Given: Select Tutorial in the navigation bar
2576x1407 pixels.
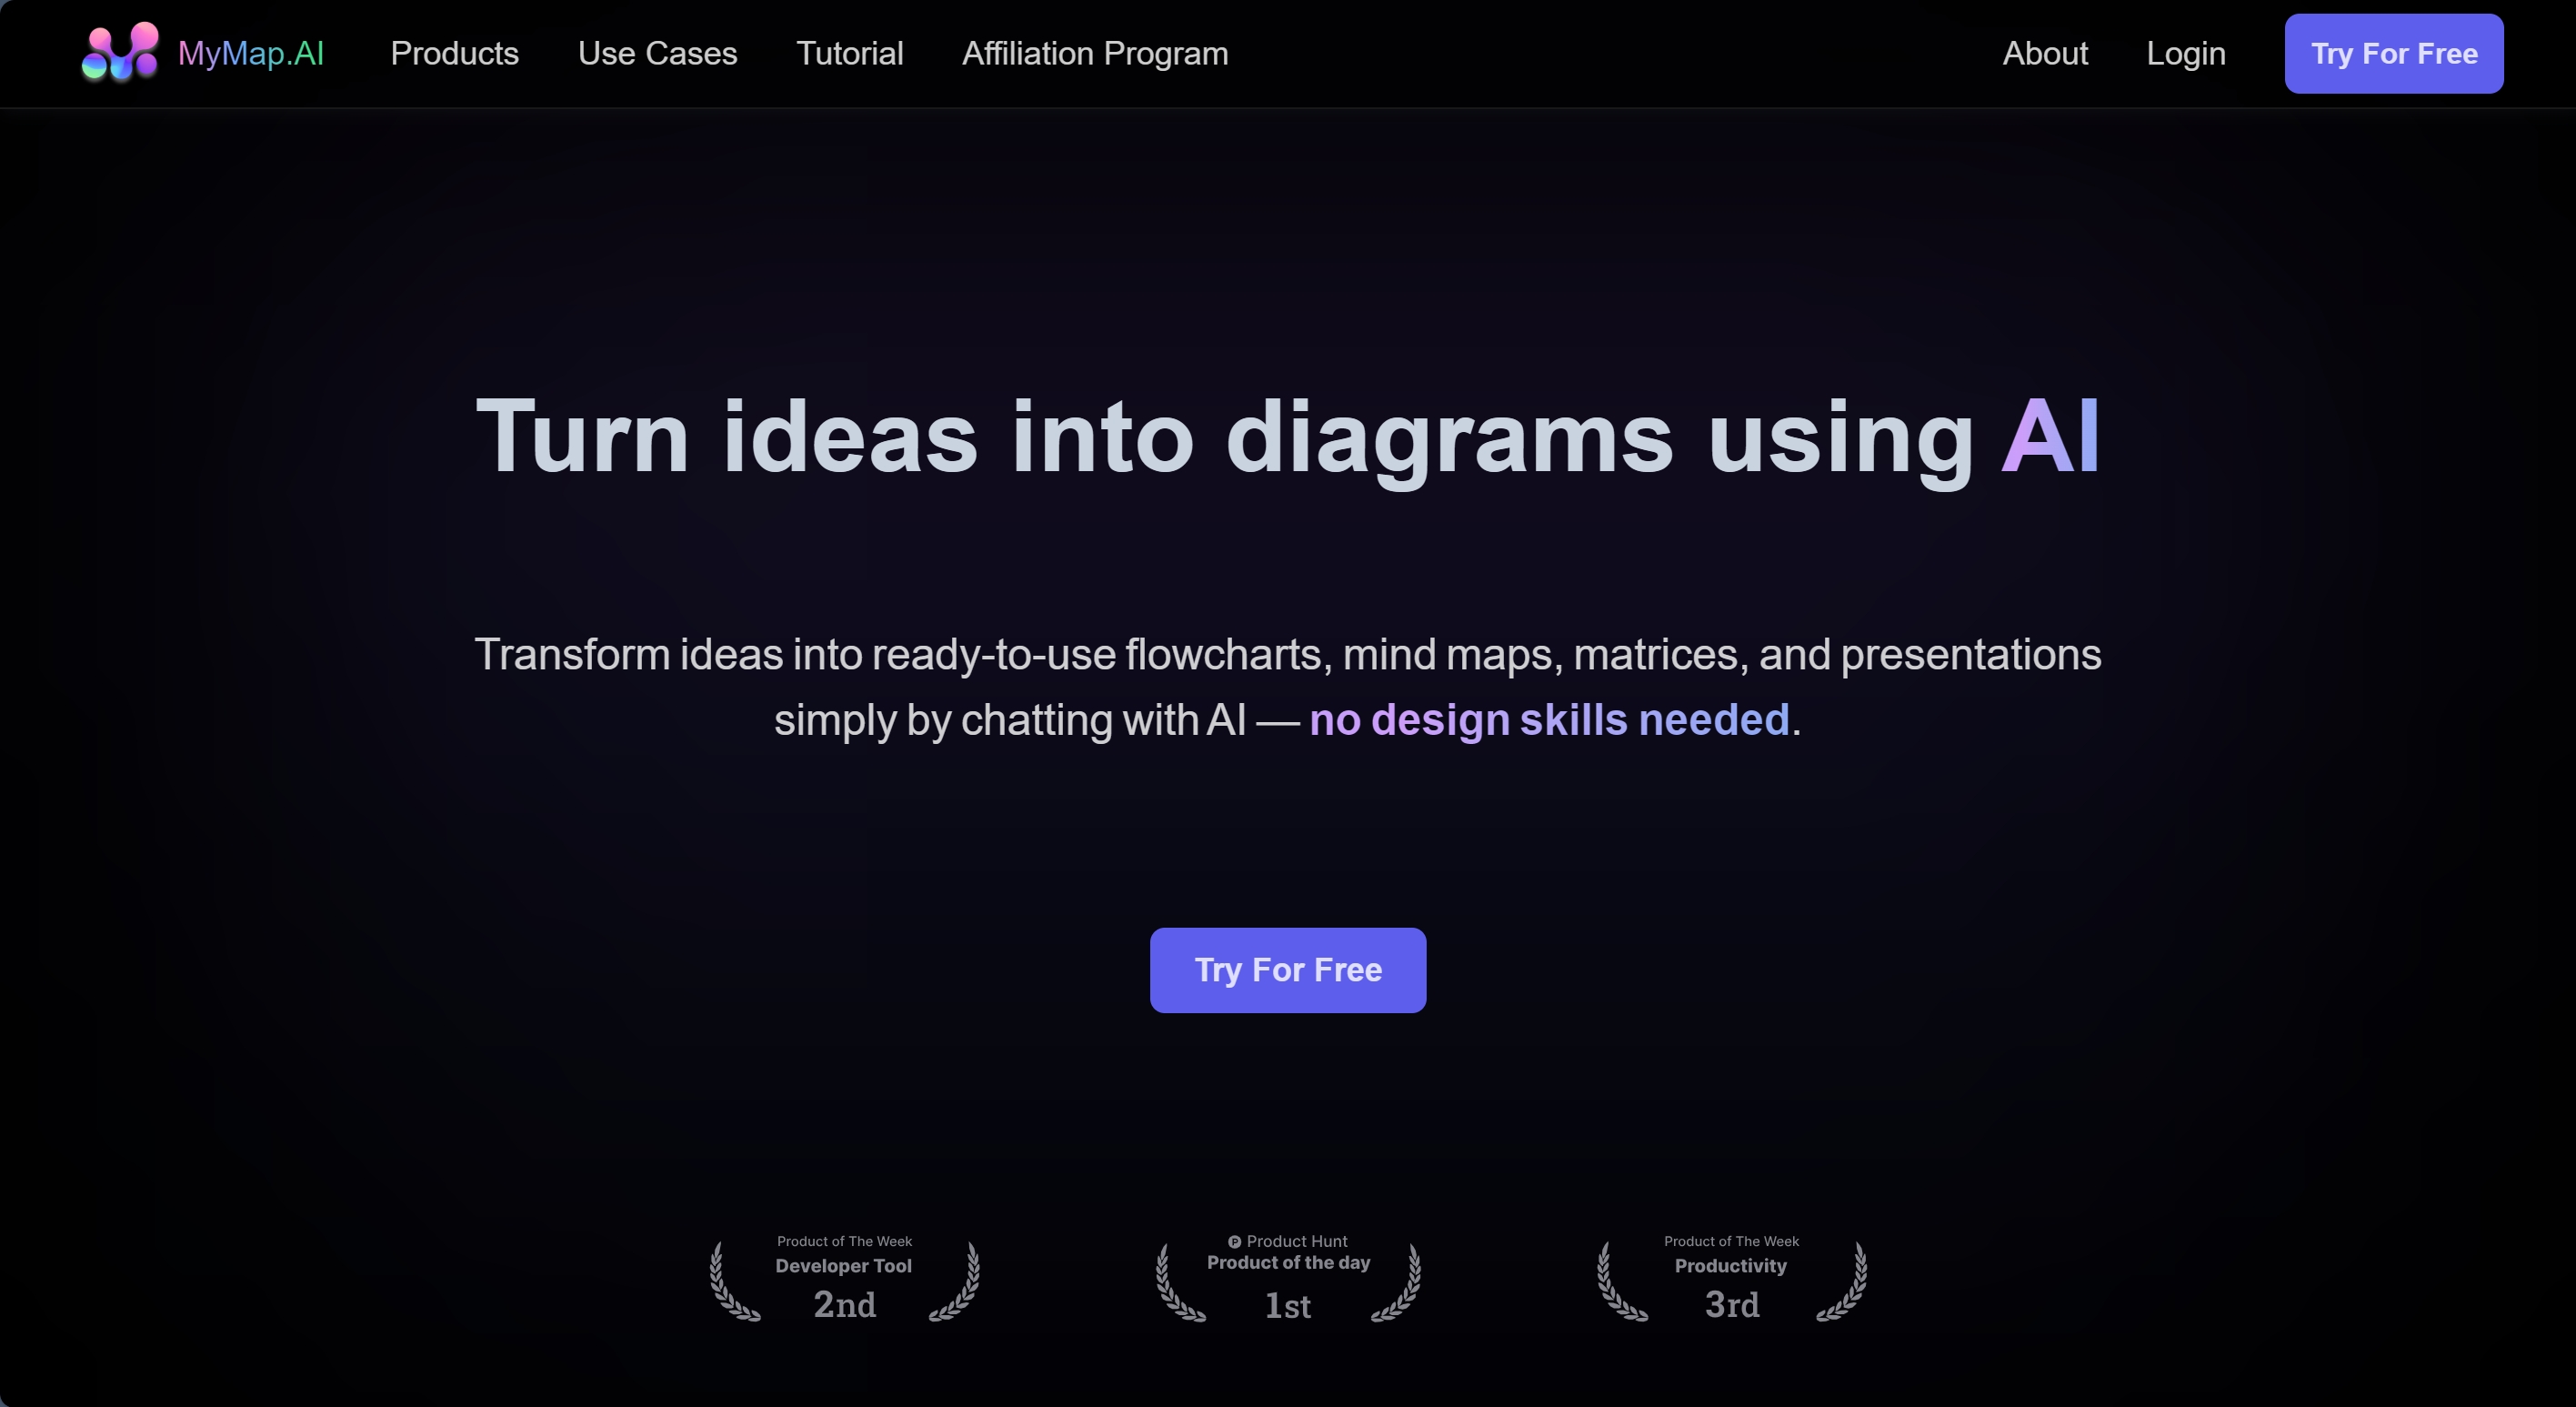Looking at the screenshot, I should click(x=849, y=53).
